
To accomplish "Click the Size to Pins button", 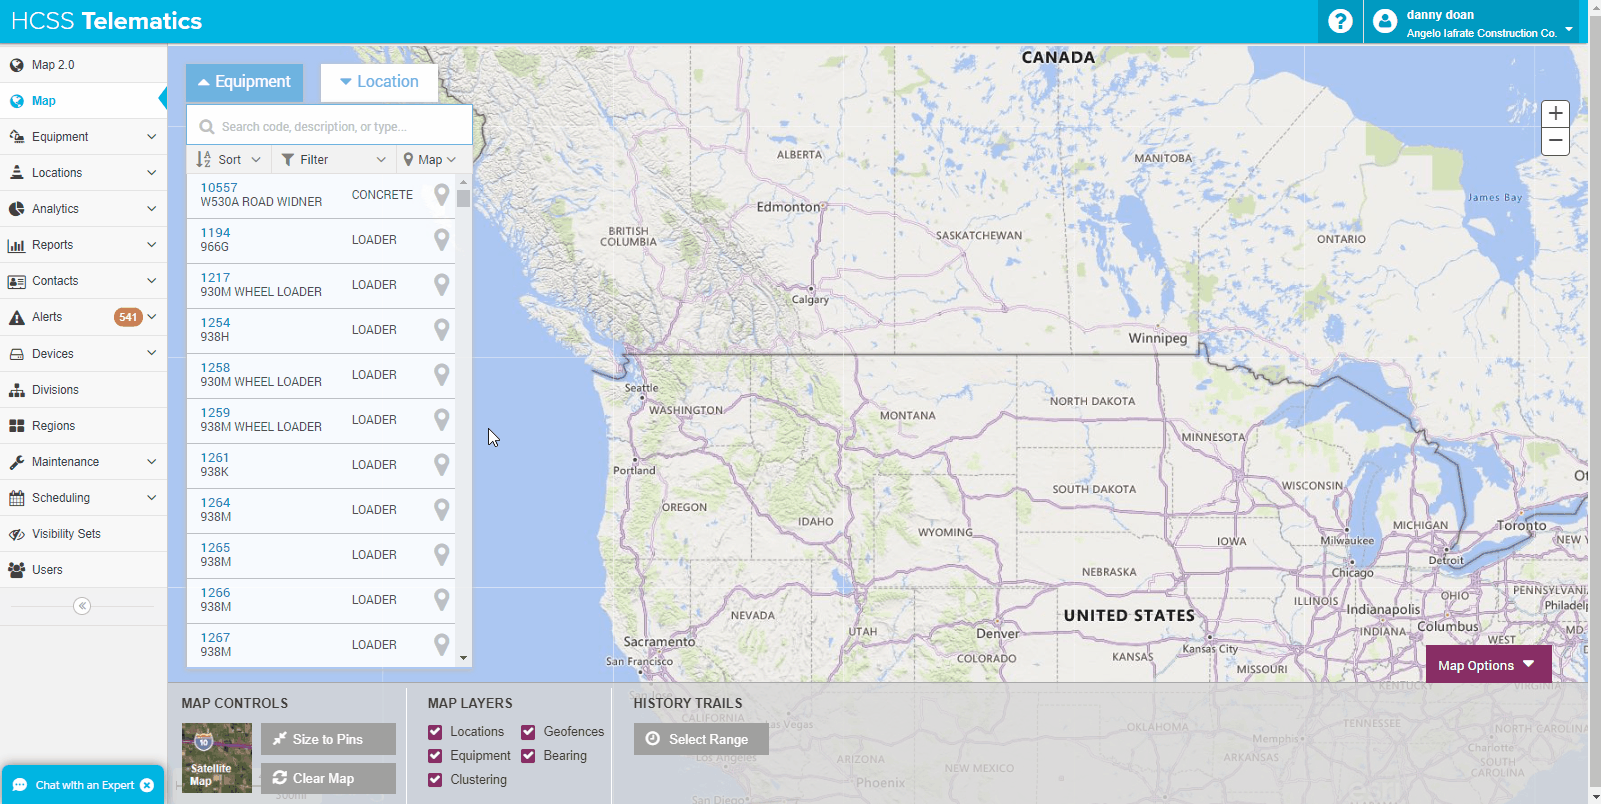I will click(328, 739).
